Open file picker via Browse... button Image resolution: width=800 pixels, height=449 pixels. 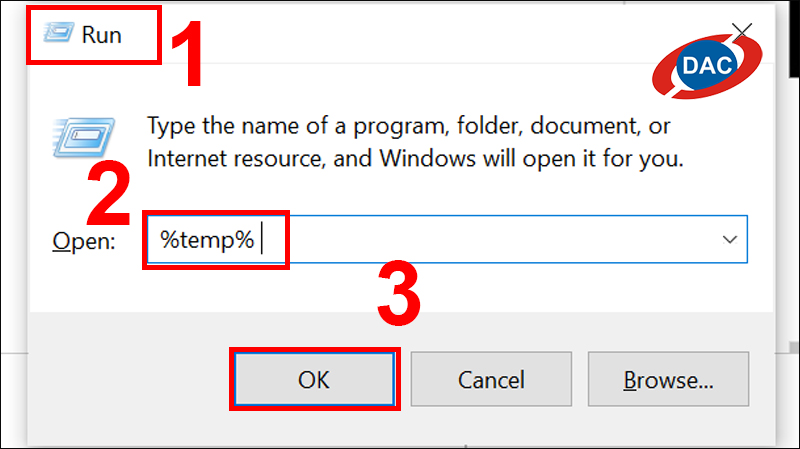tap(668, 379)
